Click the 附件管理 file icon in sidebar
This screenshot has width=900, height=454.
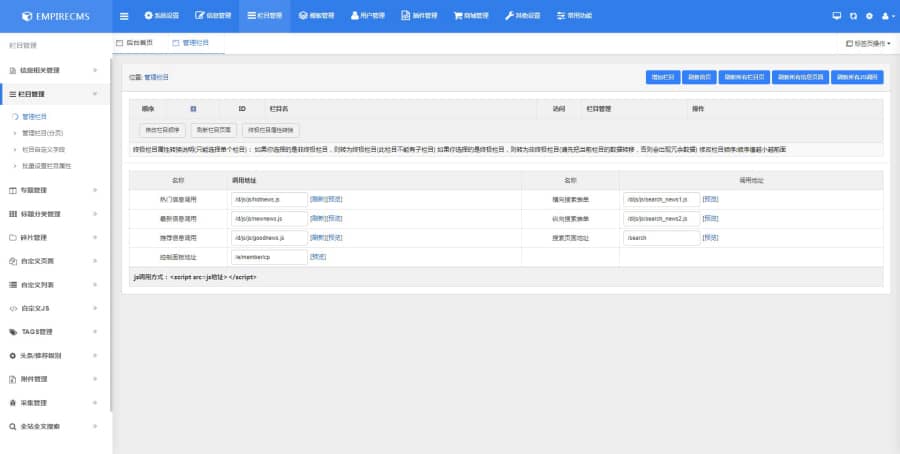(13, 379)
